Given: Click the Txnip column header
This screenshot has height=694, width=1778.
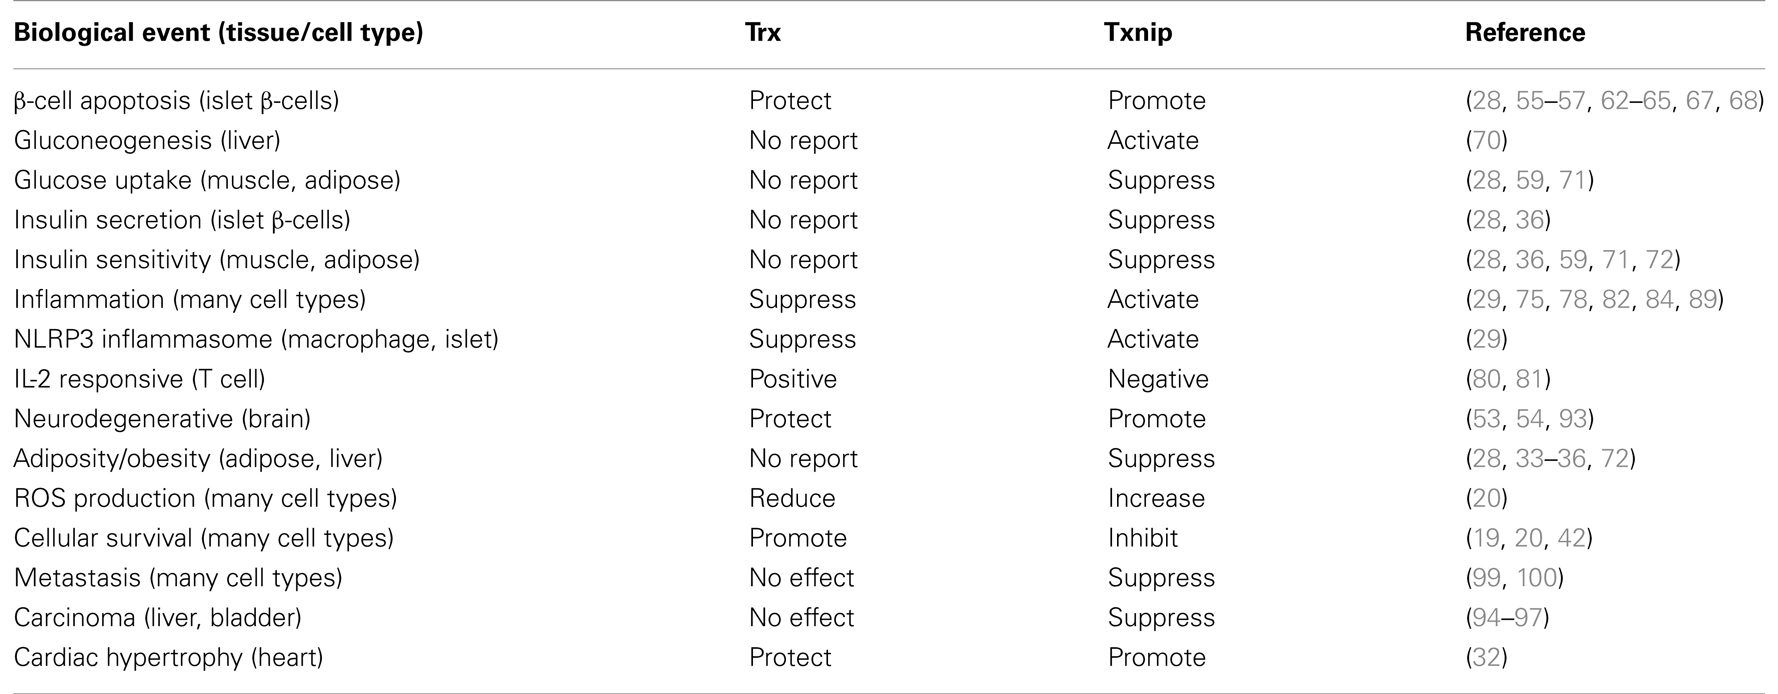Looking at the screenshot, I should tap(1139, 33).
